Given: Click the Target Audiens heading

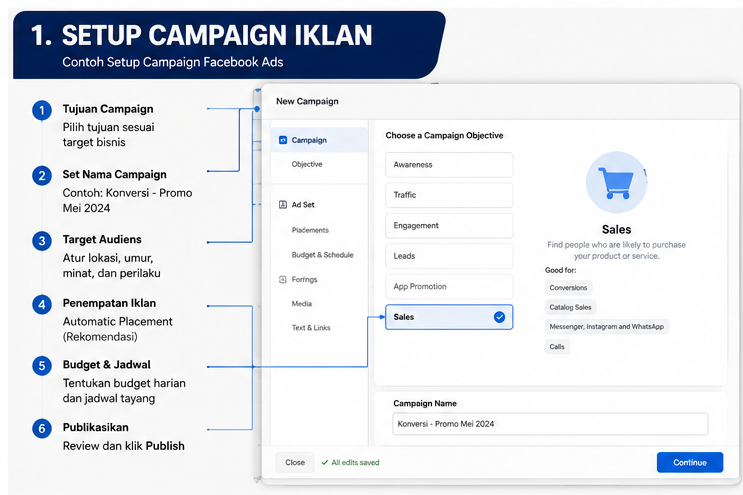Looking at the screenshot, I should point(102,239).
